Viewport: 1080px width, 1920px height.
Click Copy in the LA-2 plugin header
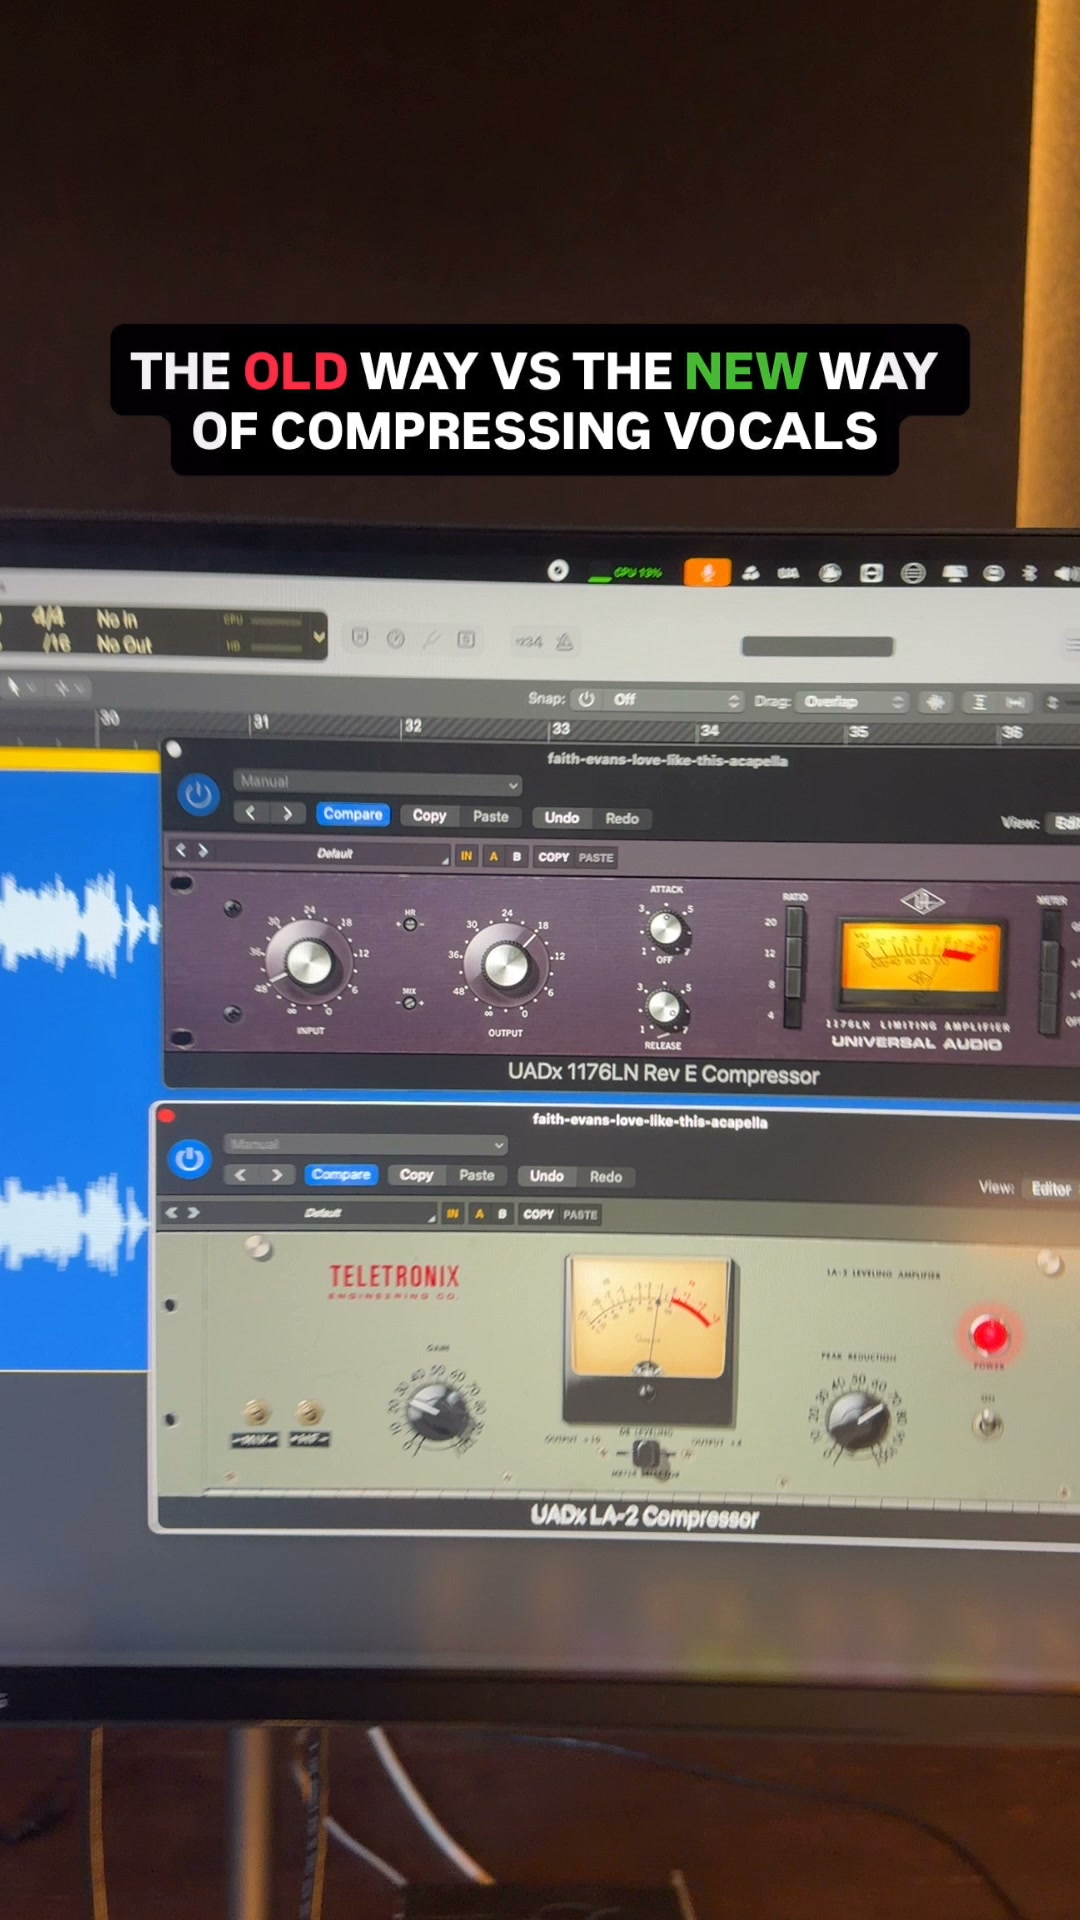(x=416, y=1176)
